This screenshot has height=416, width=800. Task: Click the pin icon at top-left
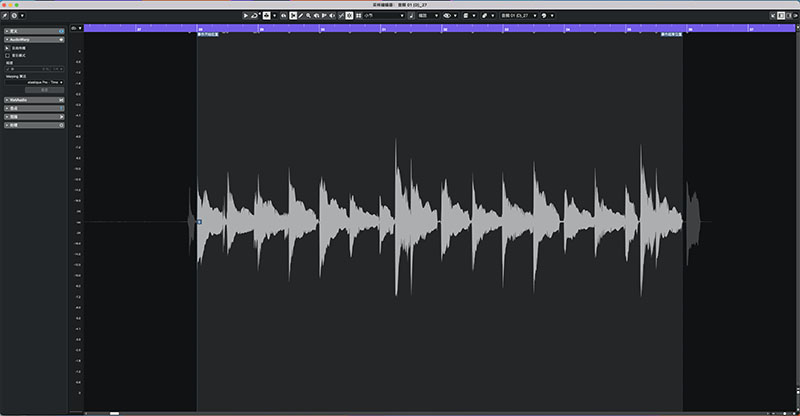[5, 16]
